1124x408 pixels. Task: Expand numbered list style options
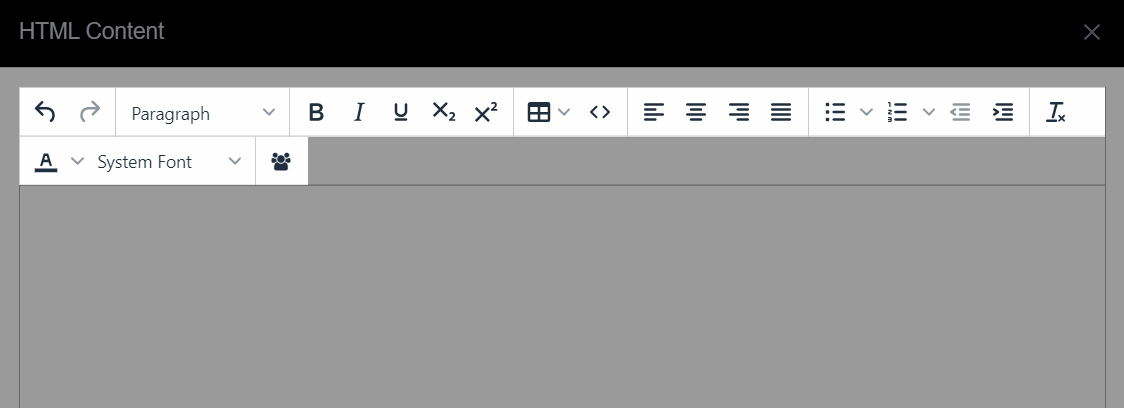928,113
